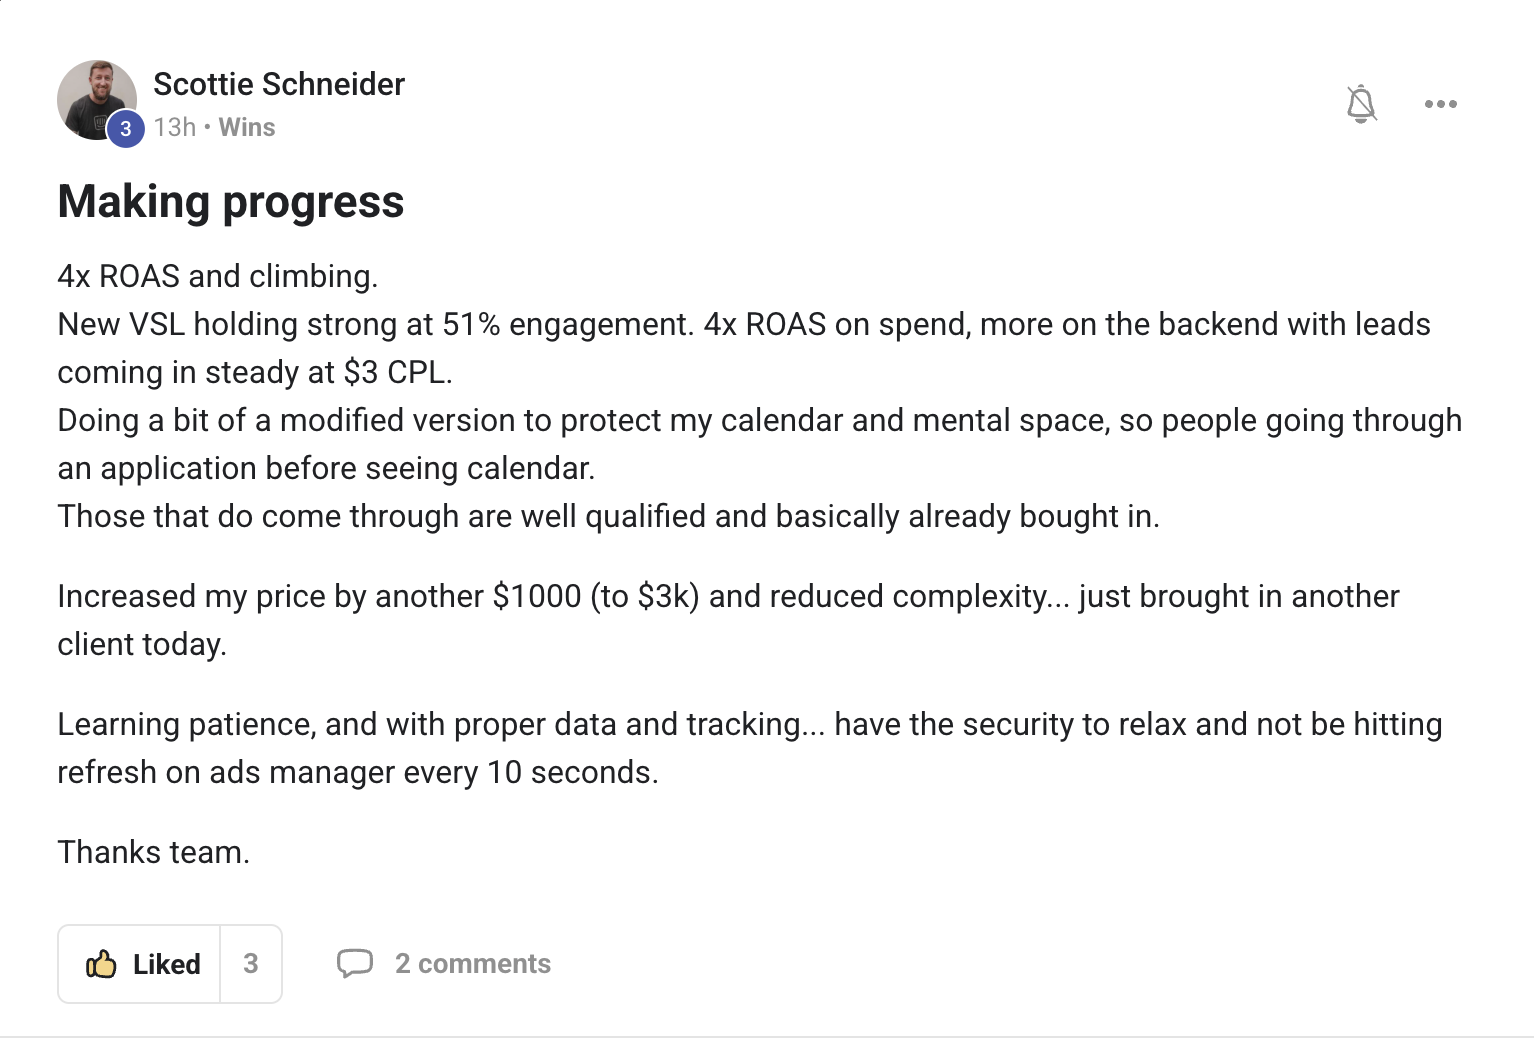Open the three-dot more options menu
Screen dimensions: 1534x1060
(x=1440, y=104)
